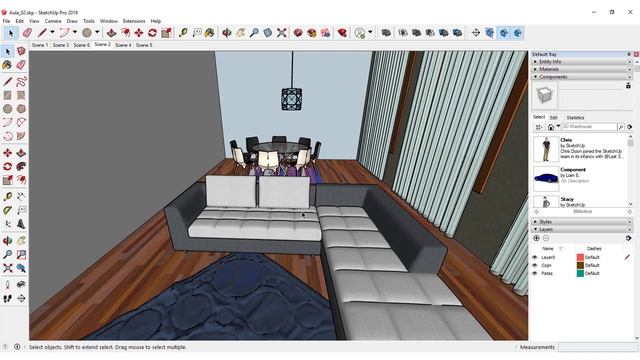Screen dimensions: 640x360
Task: Open the Arc tool dropdown arrow
Action: point(75,32)
